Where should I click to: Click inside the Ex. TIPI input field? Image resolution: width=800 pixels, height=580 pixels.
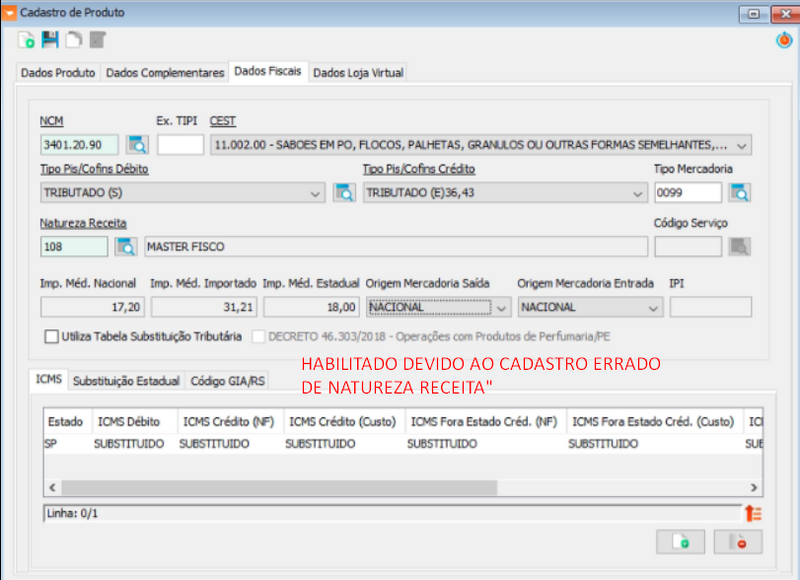coord(180,144)
